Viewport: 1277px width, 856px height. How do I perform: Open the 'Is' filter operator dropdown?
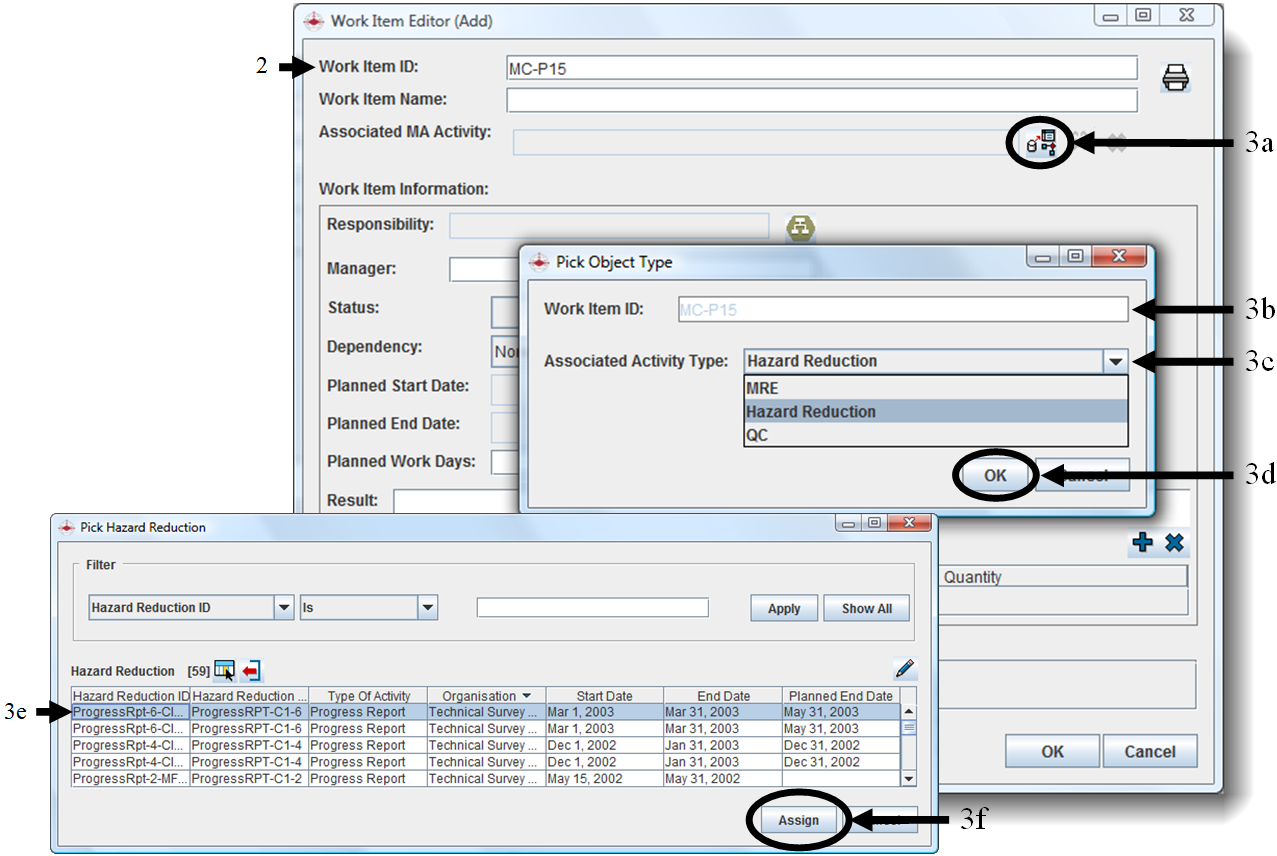point(428,607)
